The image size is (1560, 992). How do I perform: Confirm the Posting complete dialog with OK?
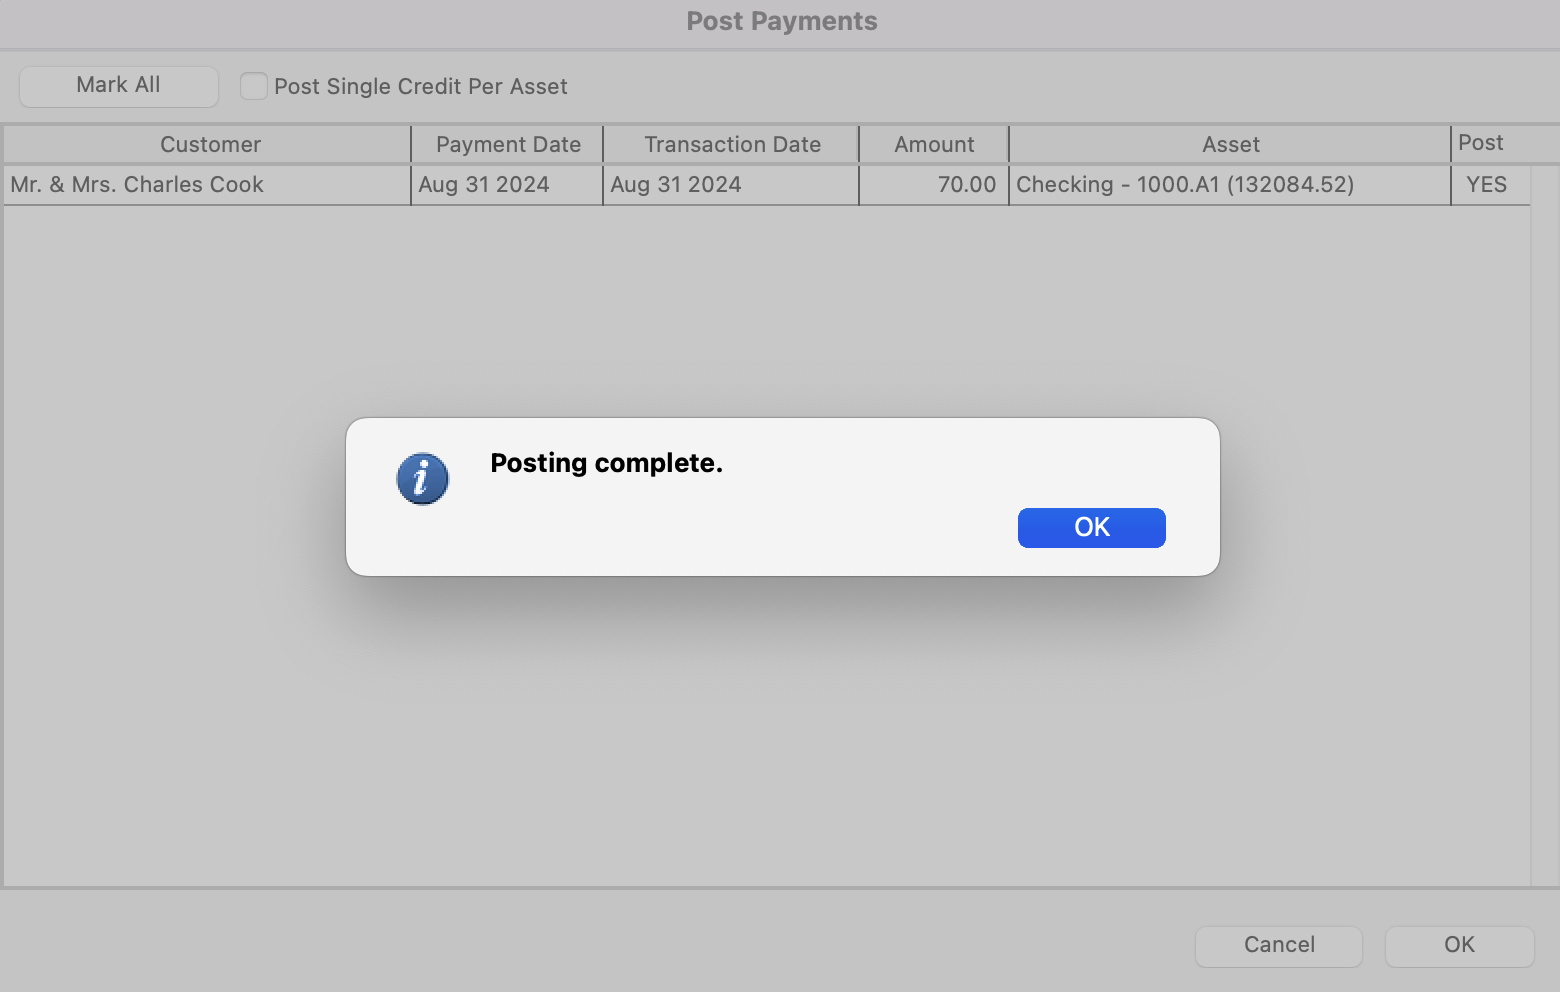point(1091,527)
